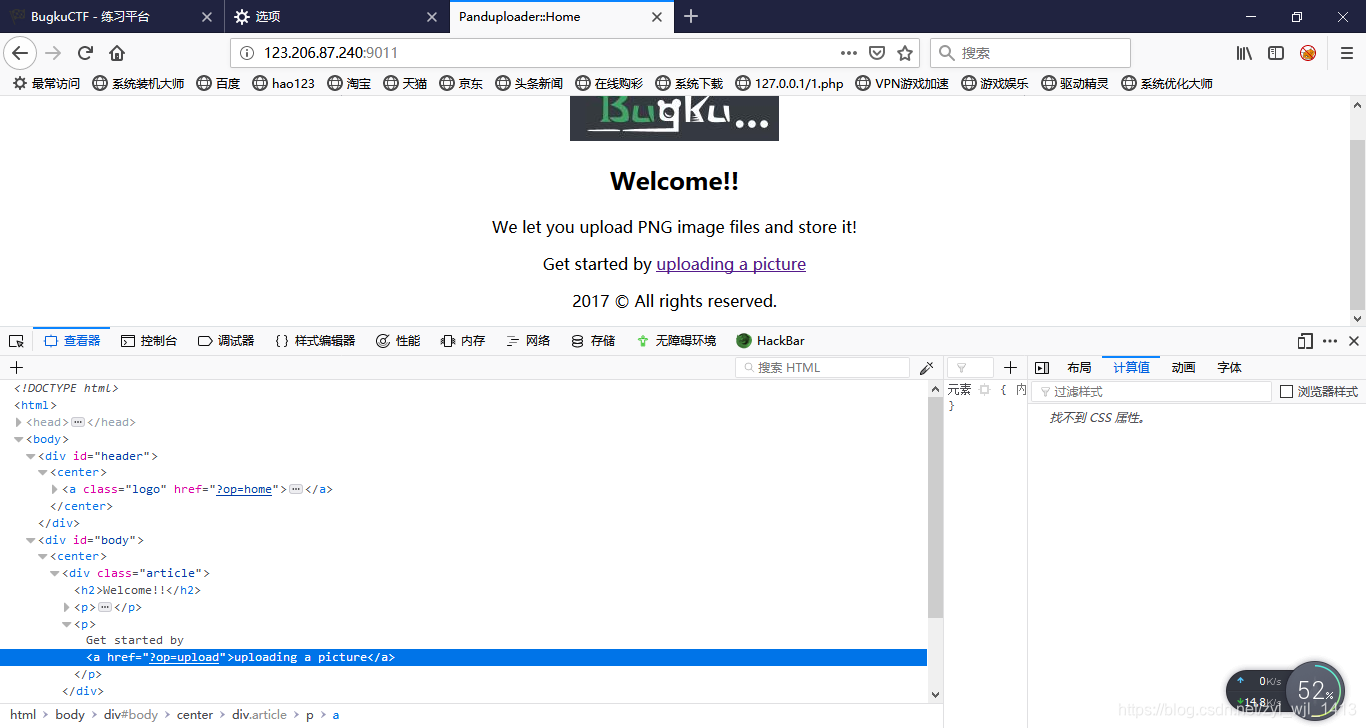Click the "uploading a picture" link
The width and height of the screenshot is (1366, 728).
point(731,264)
